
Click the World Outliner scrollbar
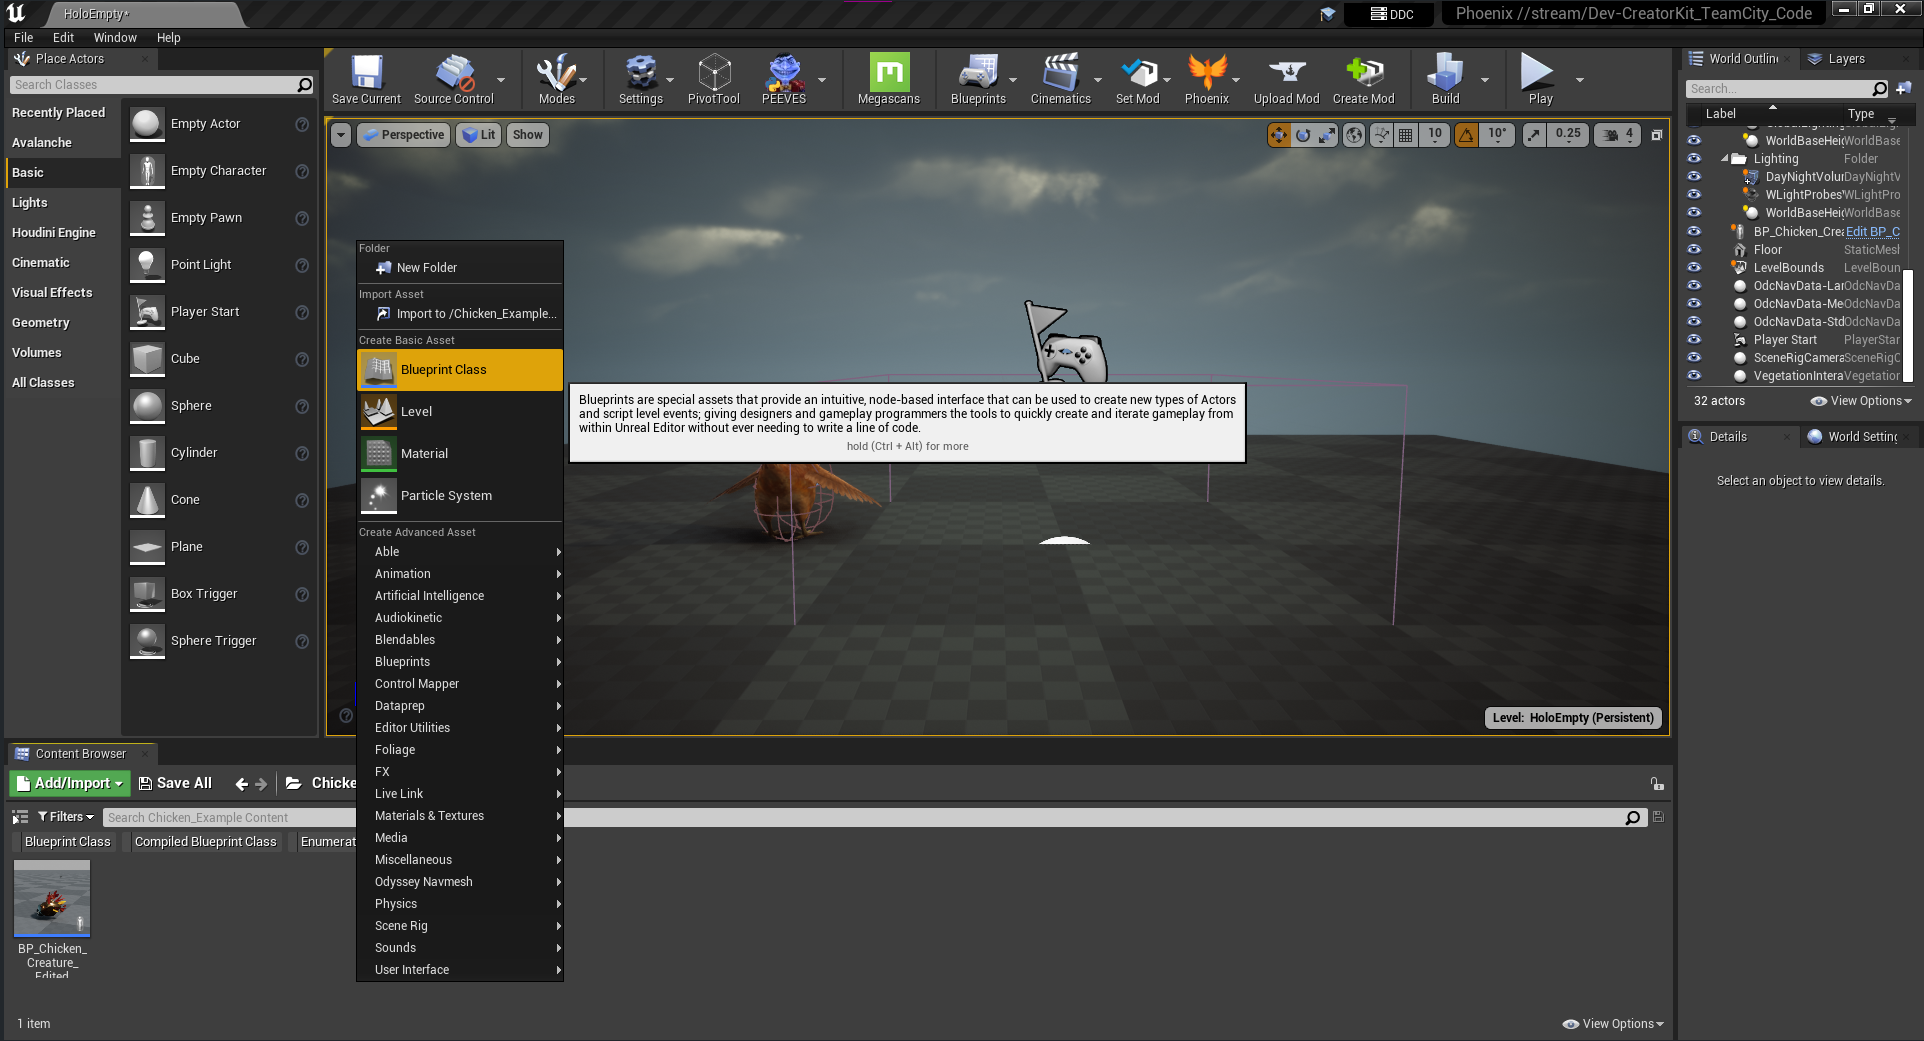1907,326
